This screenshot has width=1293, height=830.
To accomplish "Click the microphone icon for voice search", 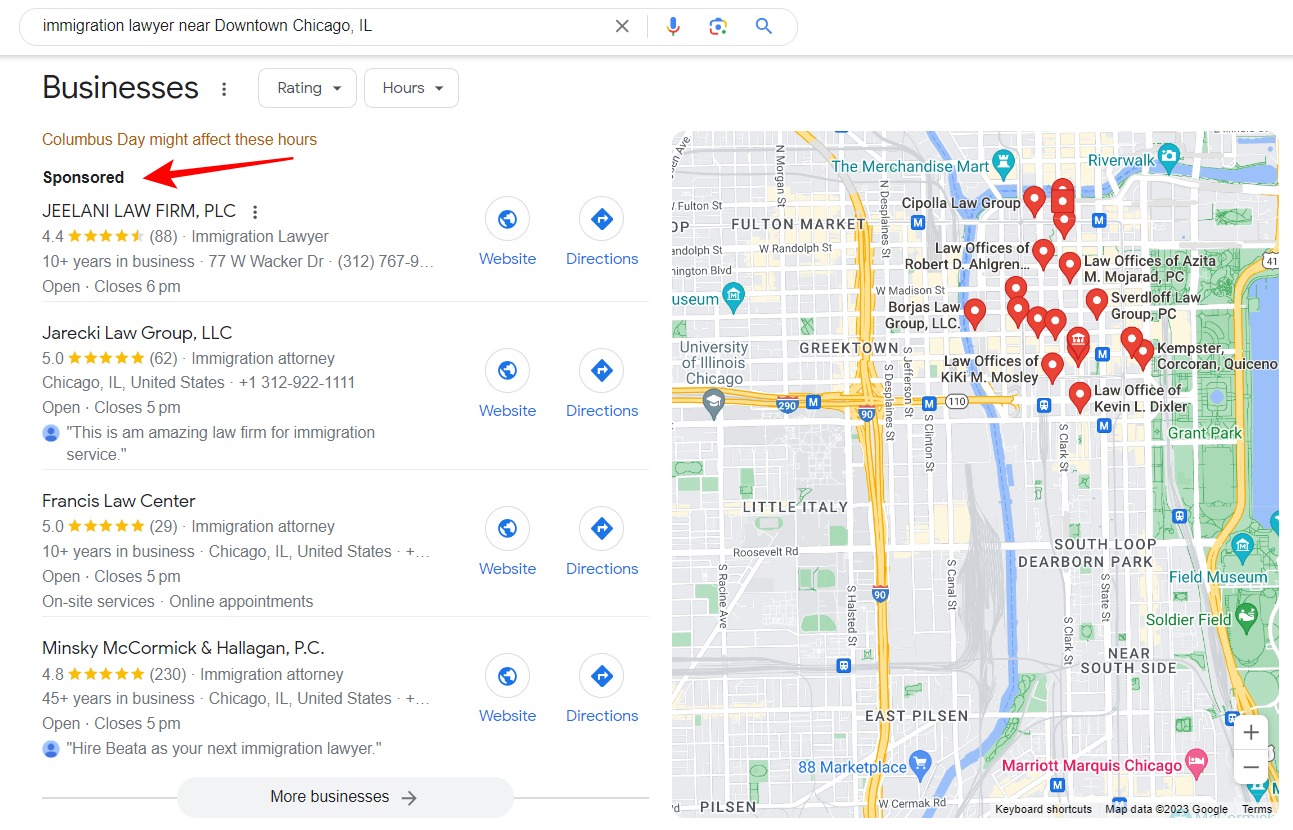I will (673, 25).
